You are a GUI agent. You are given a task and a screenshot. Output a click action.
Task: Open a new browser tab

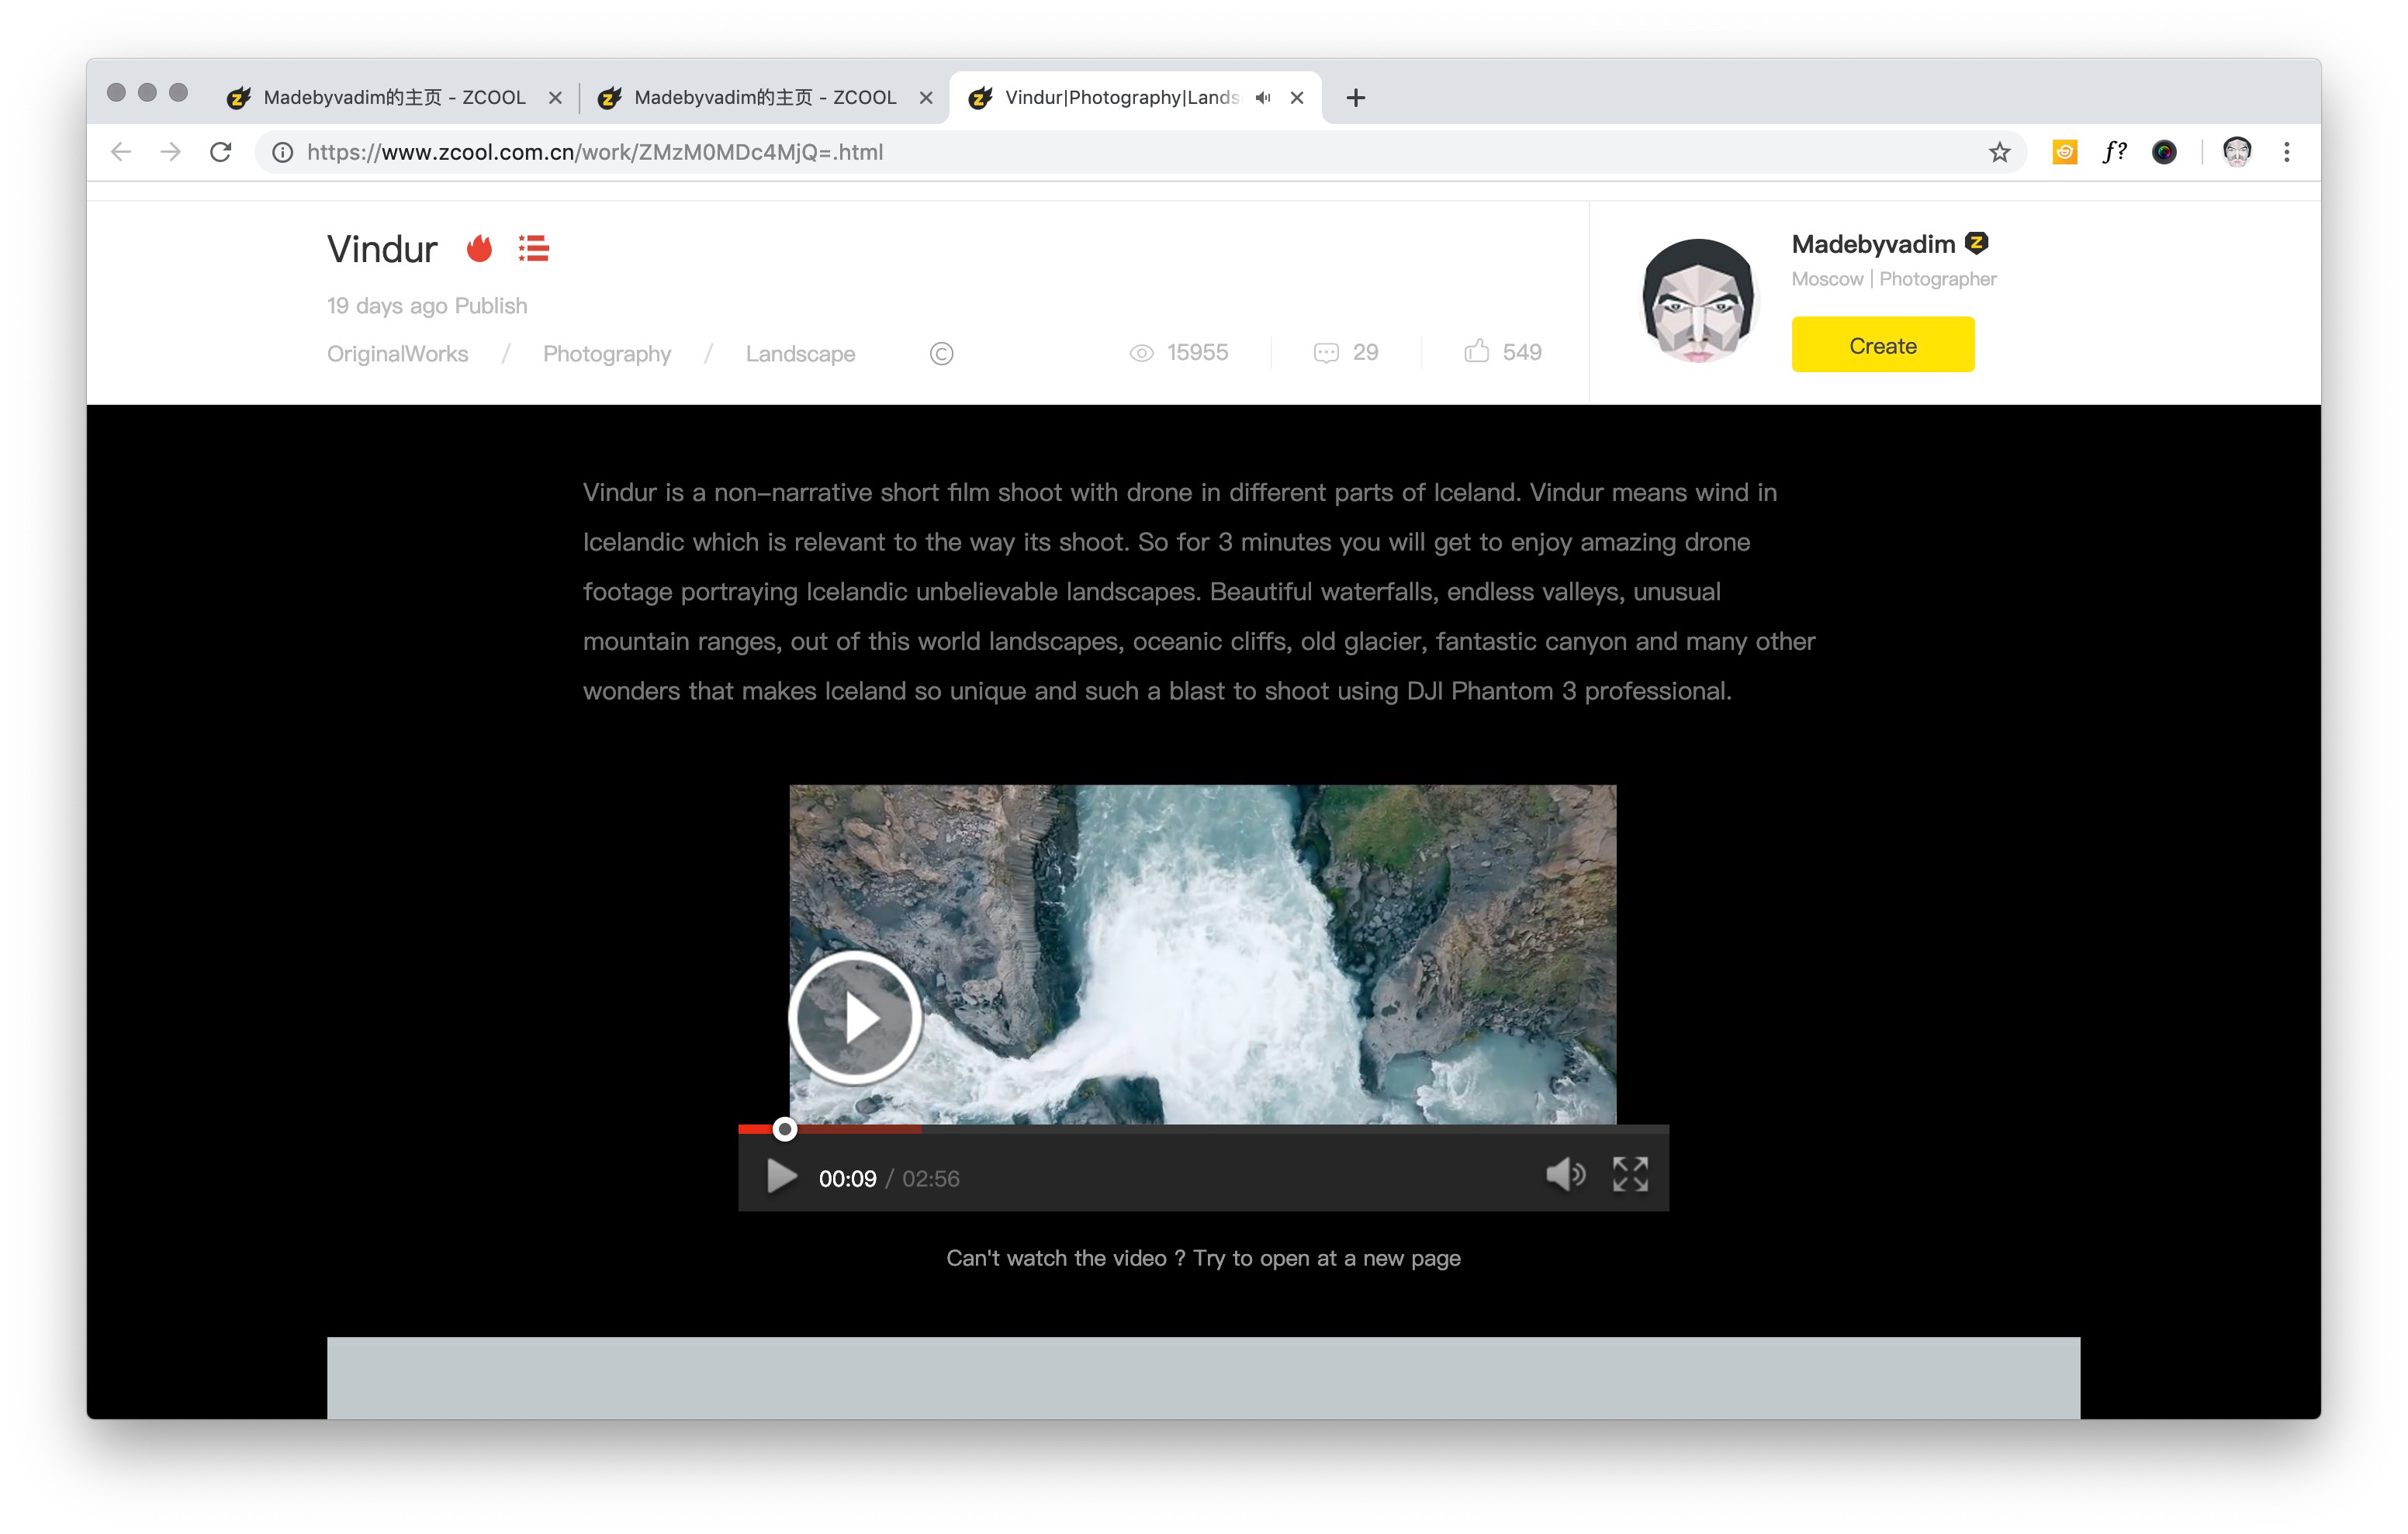pyautogui.click(x=1355, y=98)
